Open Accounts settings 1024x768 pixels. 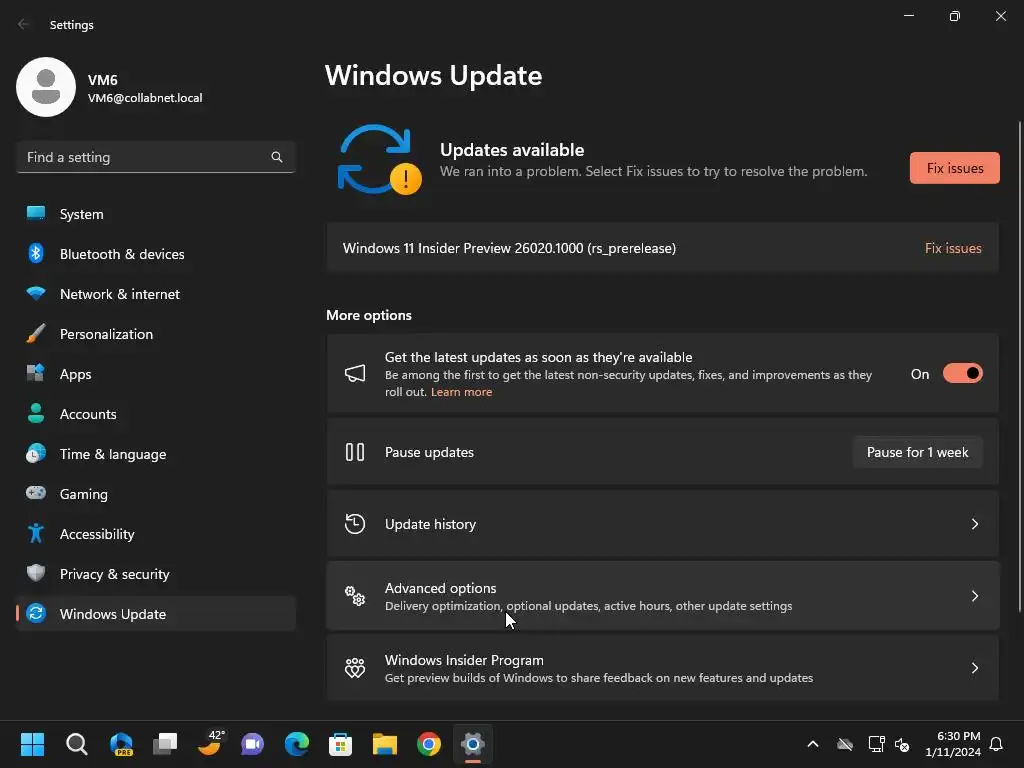point(155,414)
